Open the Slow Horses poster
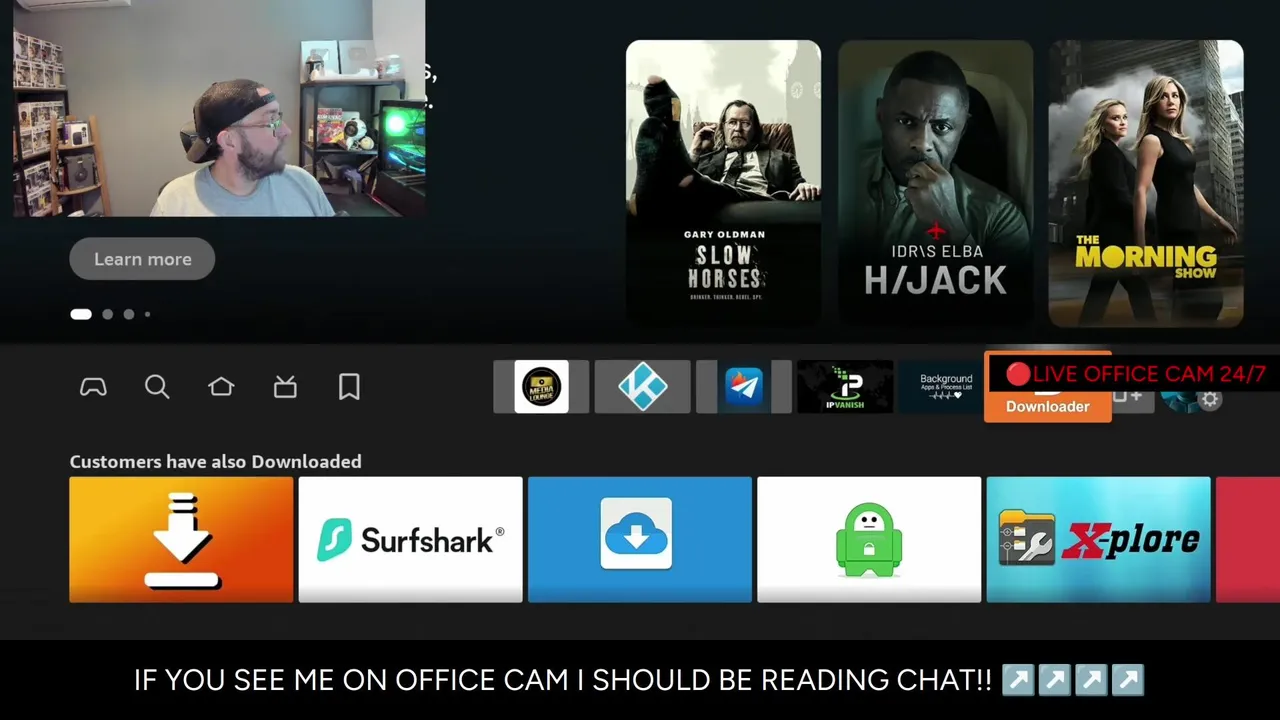This screenshot has width=1280, height=720. [x=723, y=183]
